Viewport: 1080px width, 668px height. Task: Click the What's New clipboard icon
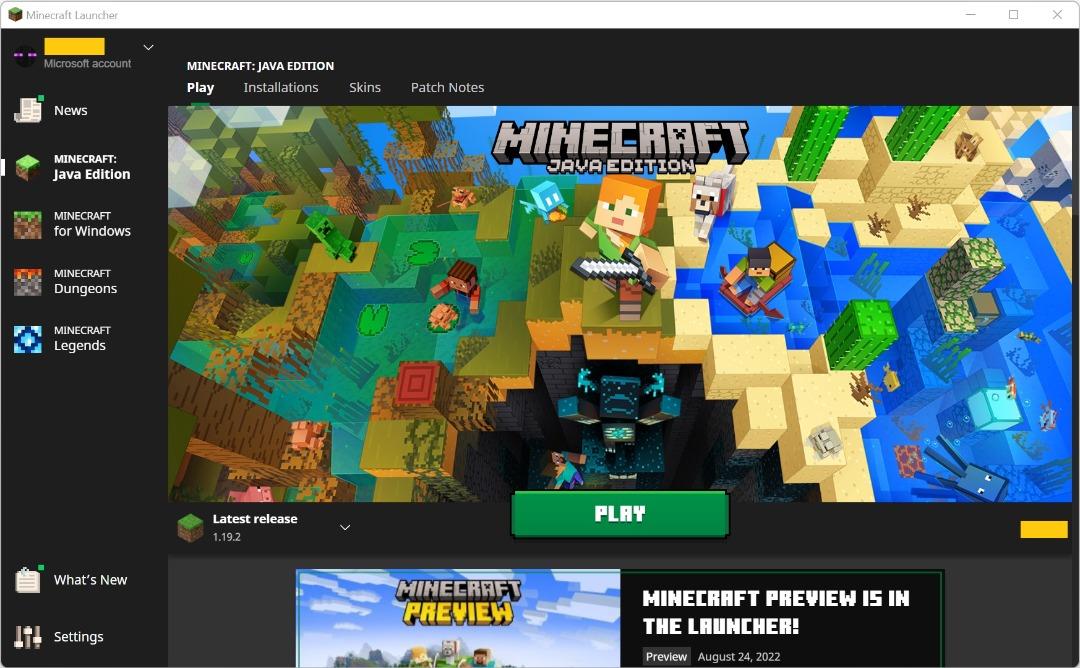[x=28, y=580]
